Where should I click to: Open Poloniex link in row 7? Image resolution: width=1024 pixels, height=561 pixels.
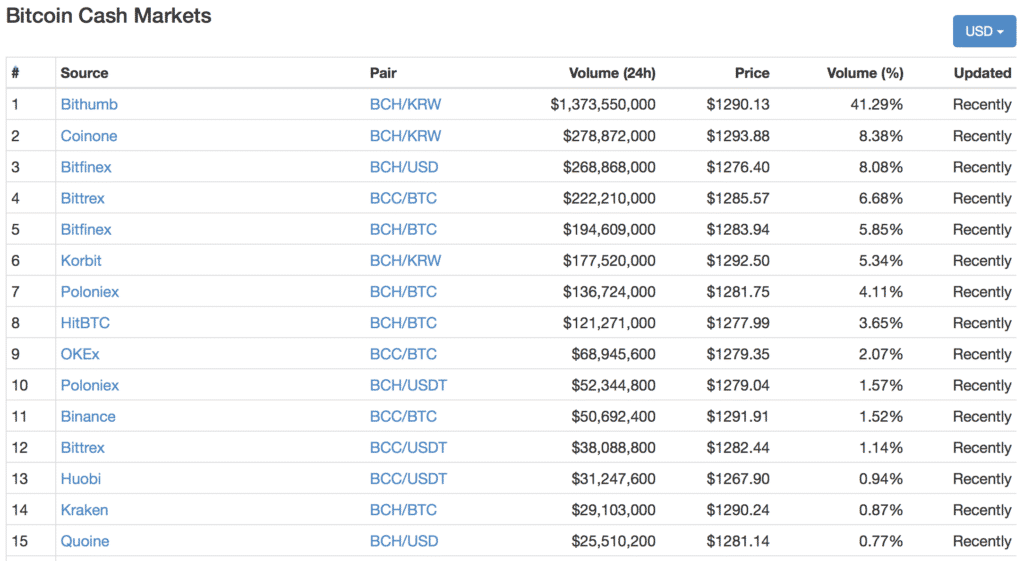tap(89, 292)
